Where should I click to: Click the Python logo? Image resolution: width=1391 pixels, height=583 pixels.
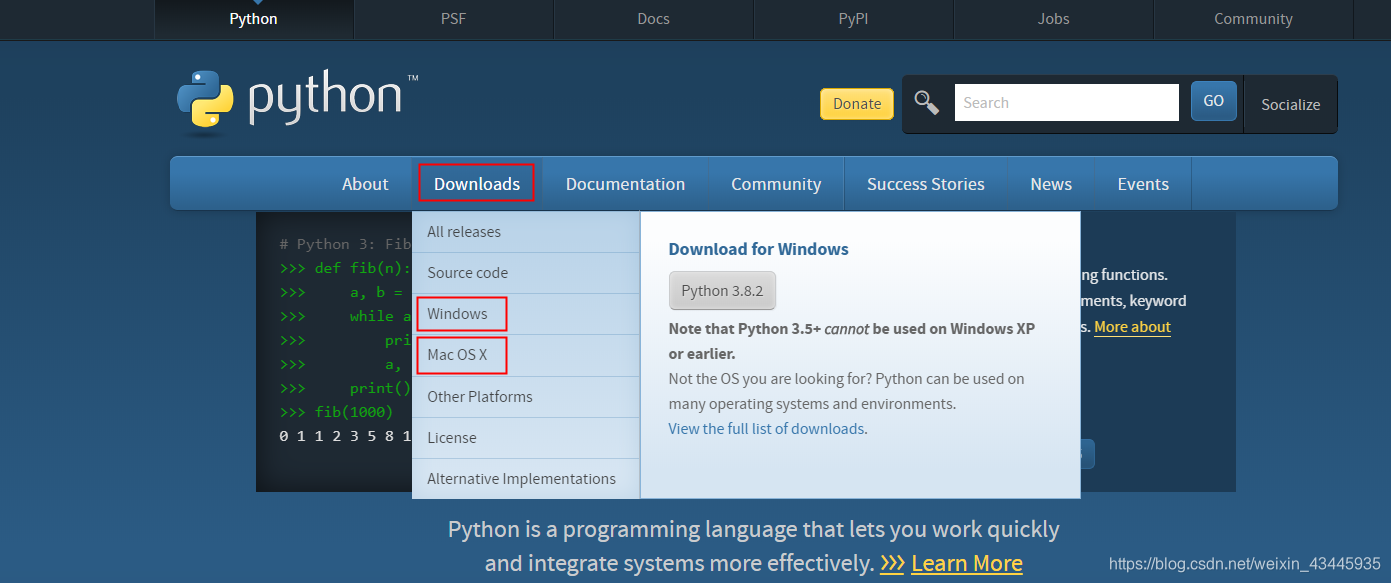click(x=297, y=101)
